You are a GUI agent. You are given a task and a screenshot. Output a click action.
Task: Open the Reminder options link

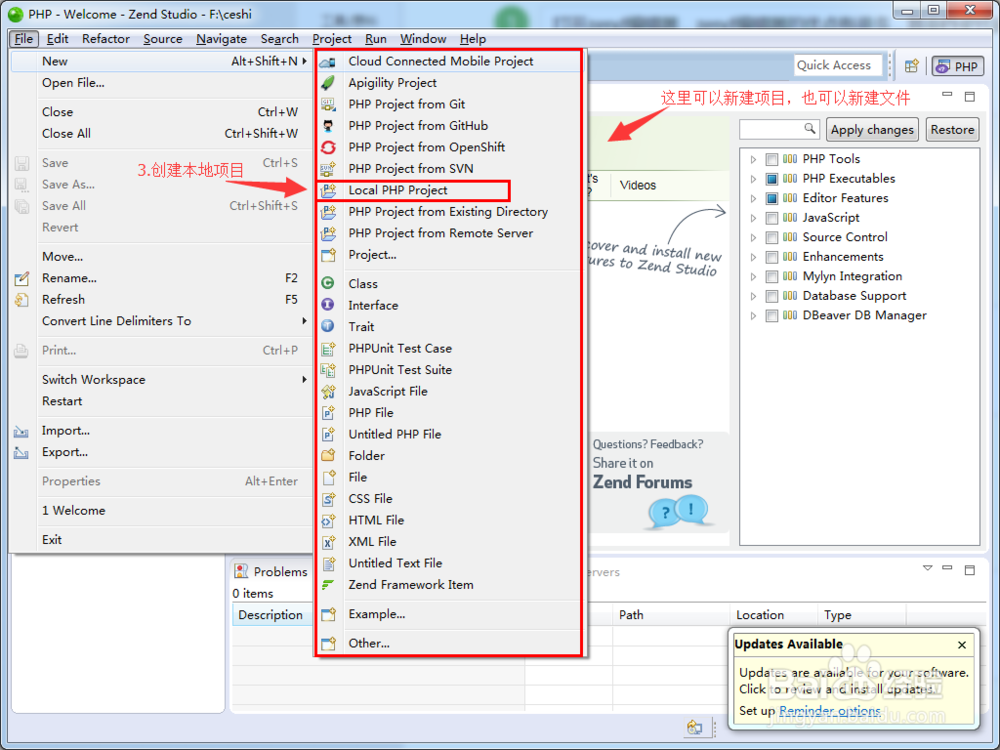[x=830, y=710]
